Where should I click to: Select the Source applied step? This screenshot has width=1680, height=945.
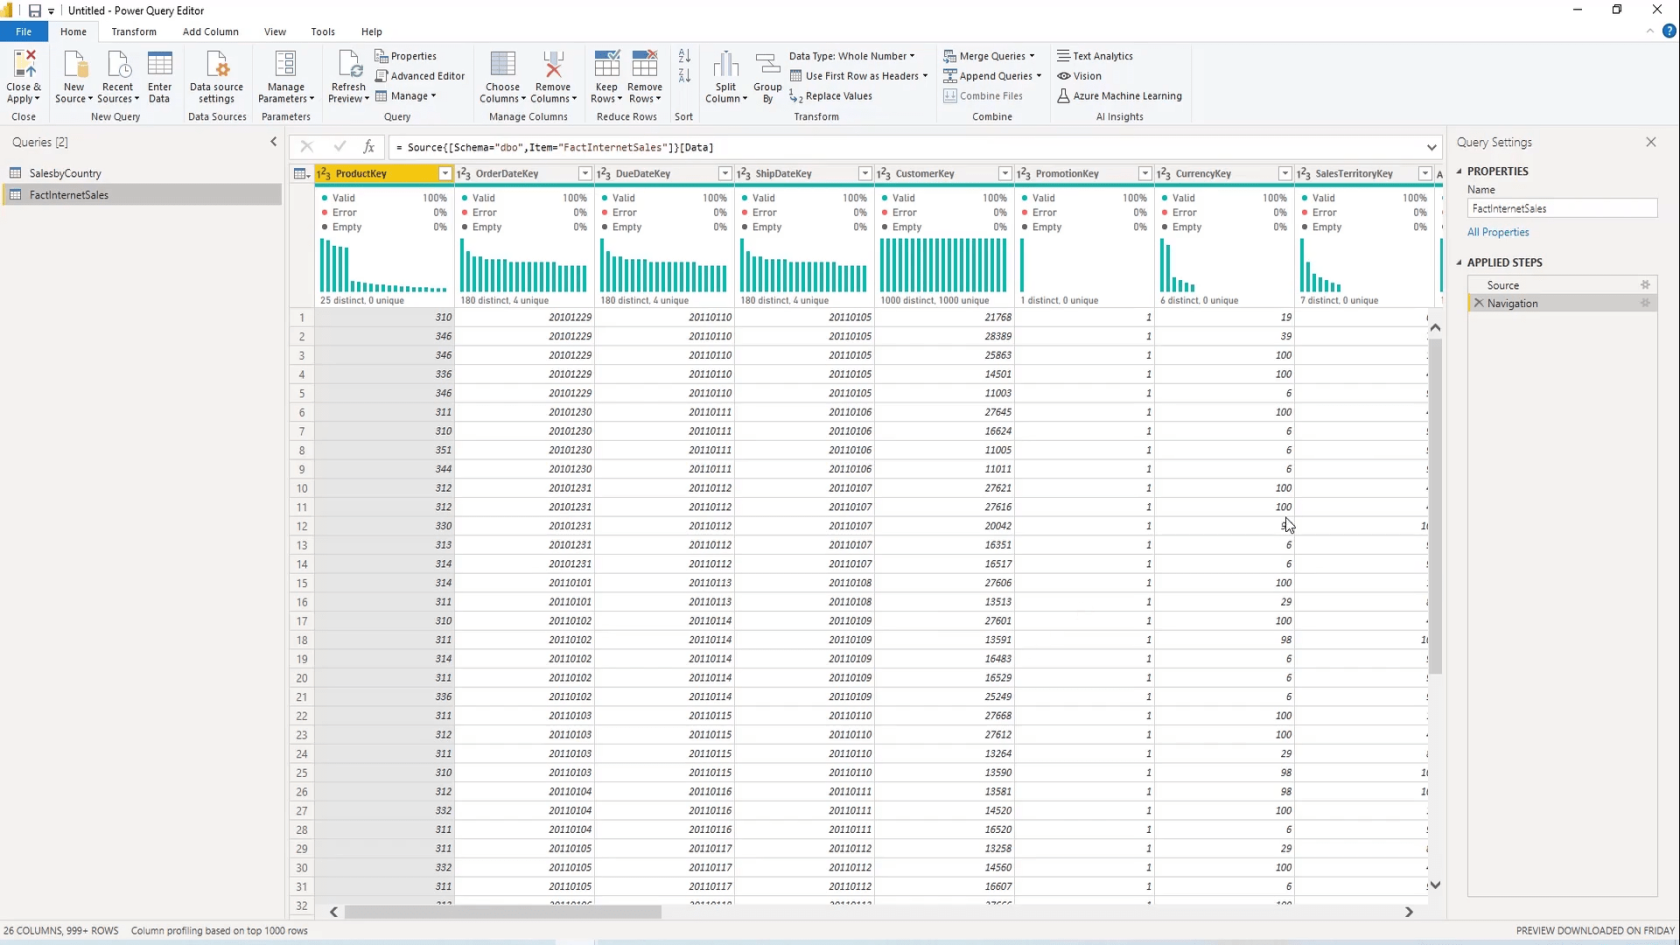pyautogui.click(x=1562, y=285)
